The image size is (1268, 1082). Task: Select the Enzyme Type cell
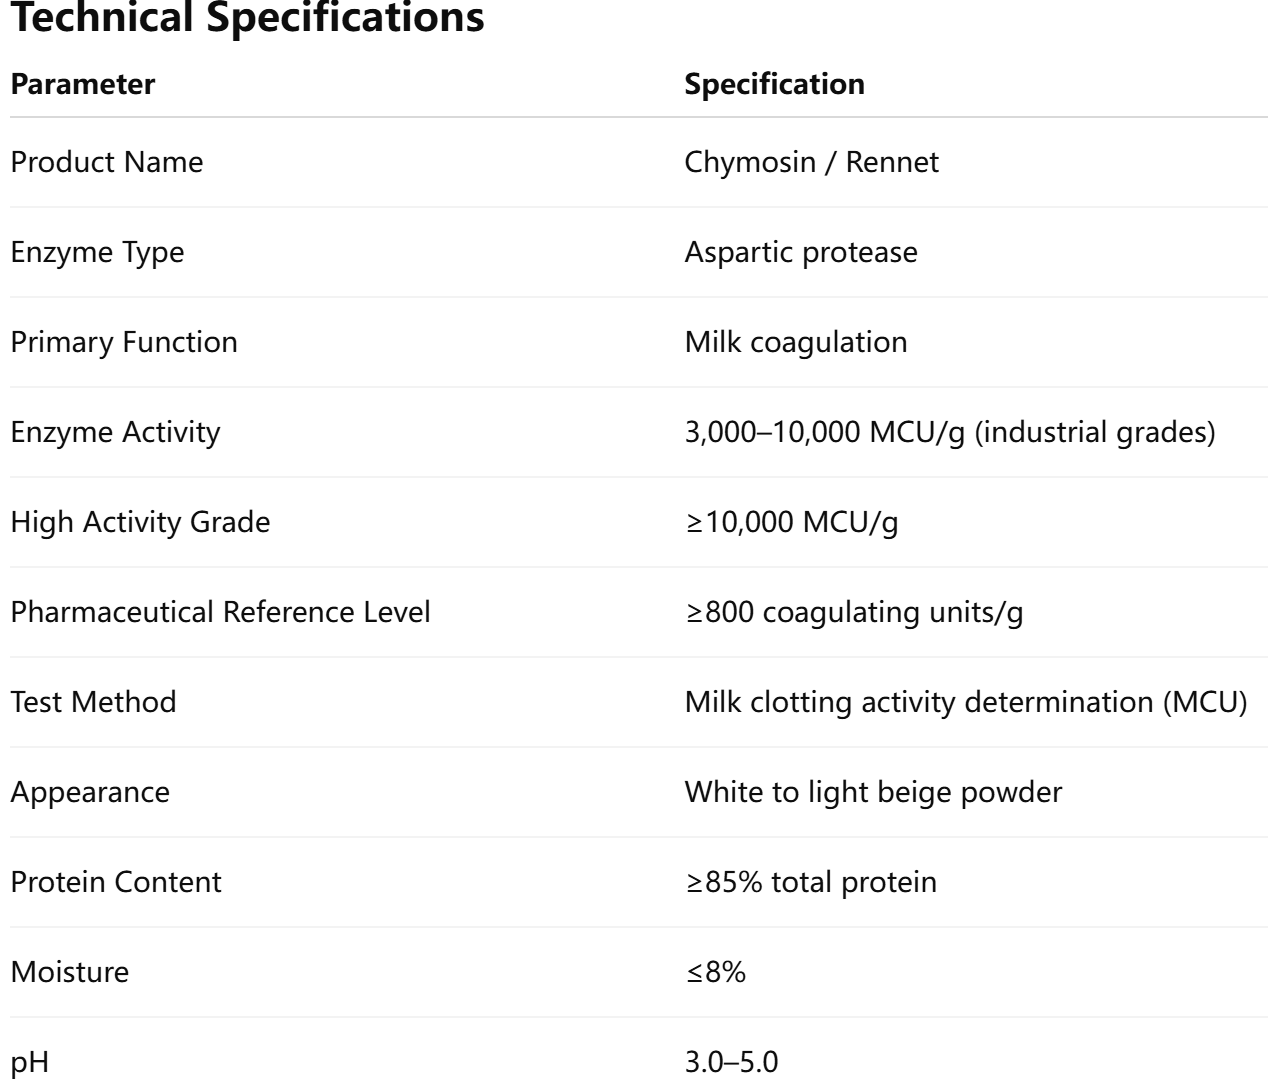(97, 252)
